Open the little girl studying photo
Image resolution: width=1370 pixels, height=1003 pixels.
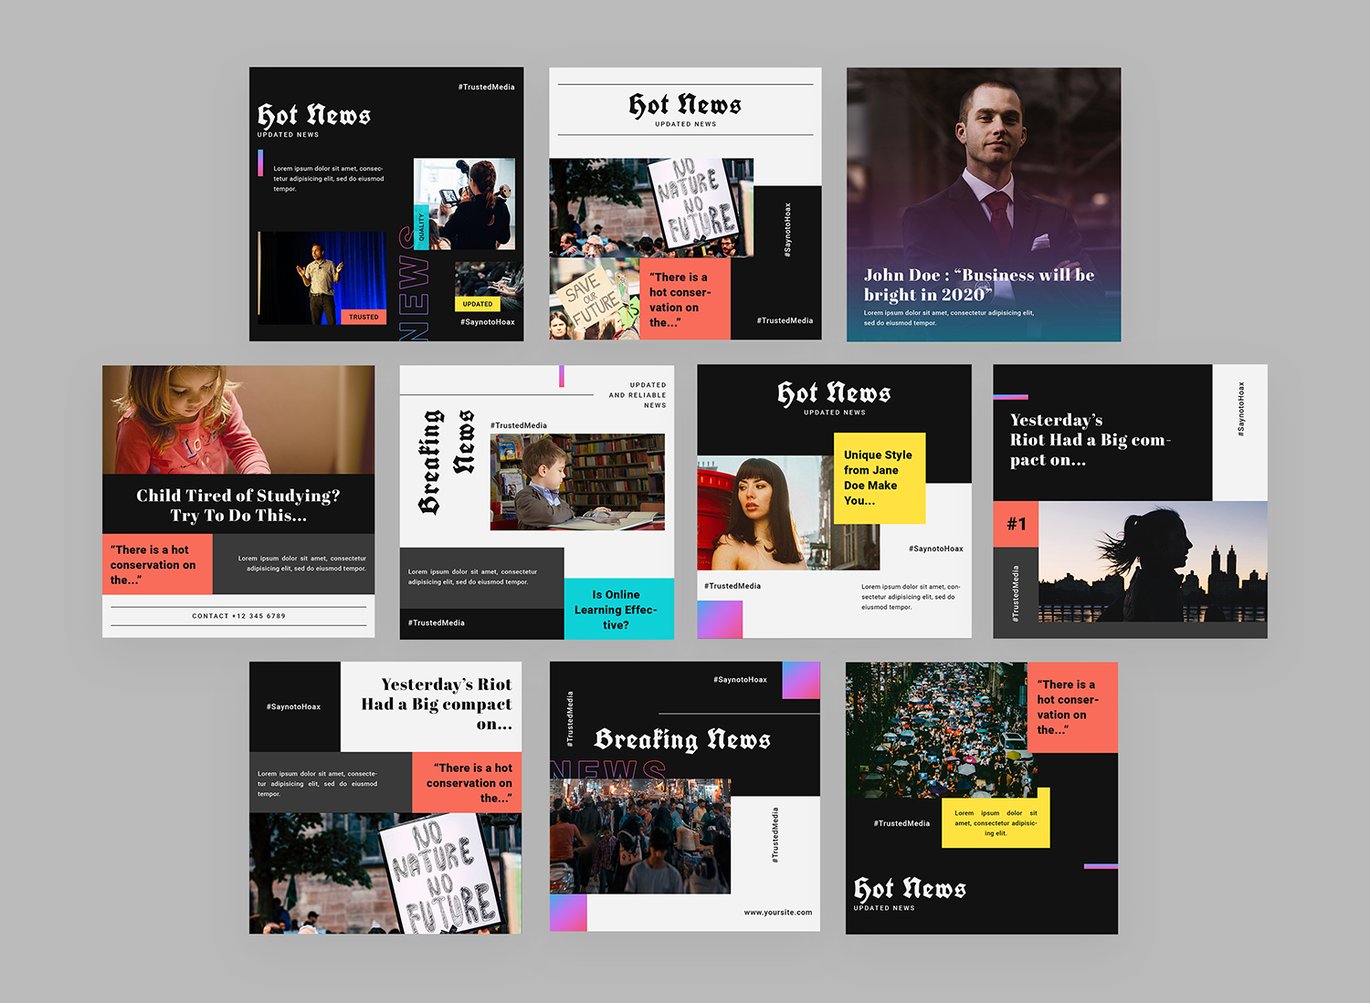(x=238, y=419)
